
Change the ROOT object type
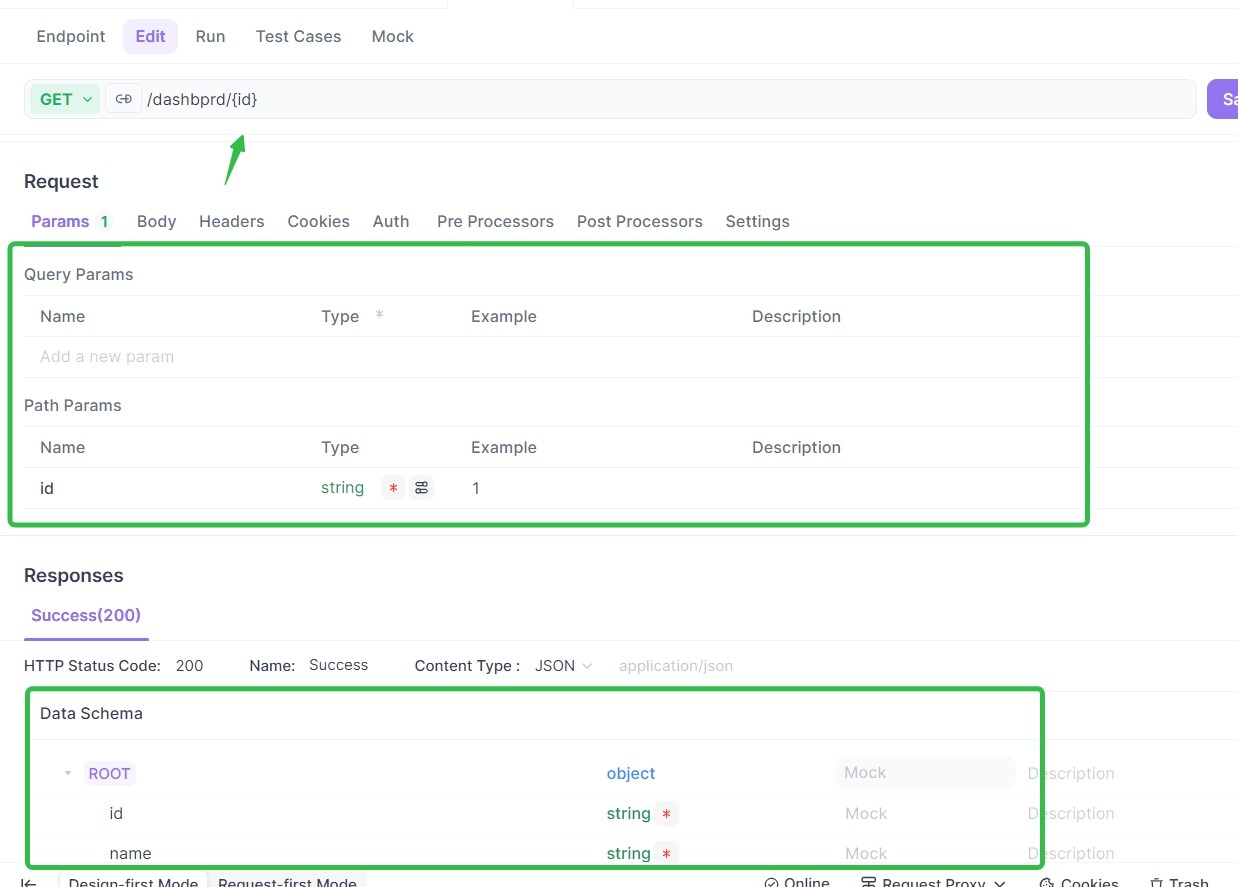(x=631, y=774)
